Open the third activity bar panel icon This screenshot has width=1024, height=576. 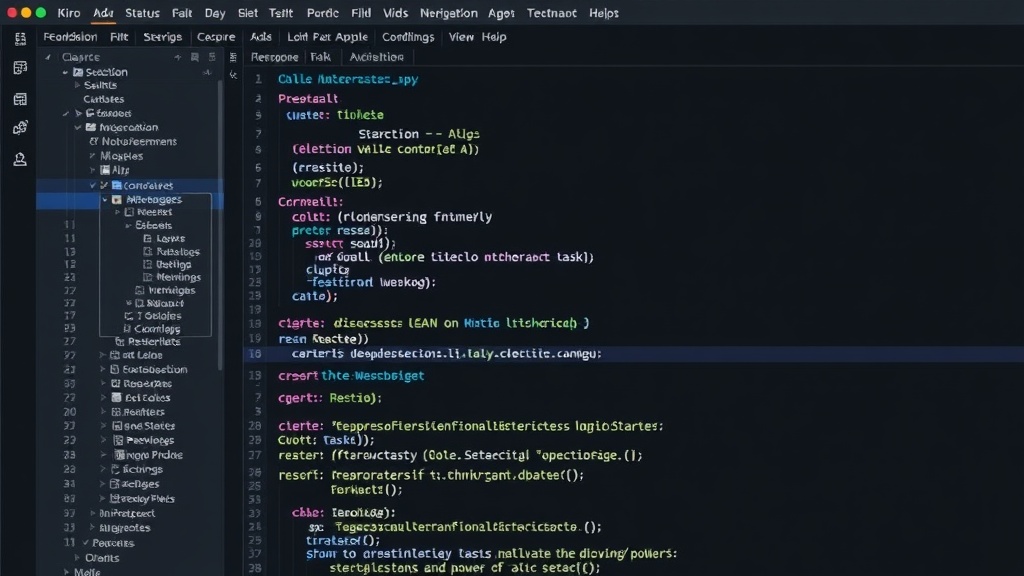tap(20, 99)
